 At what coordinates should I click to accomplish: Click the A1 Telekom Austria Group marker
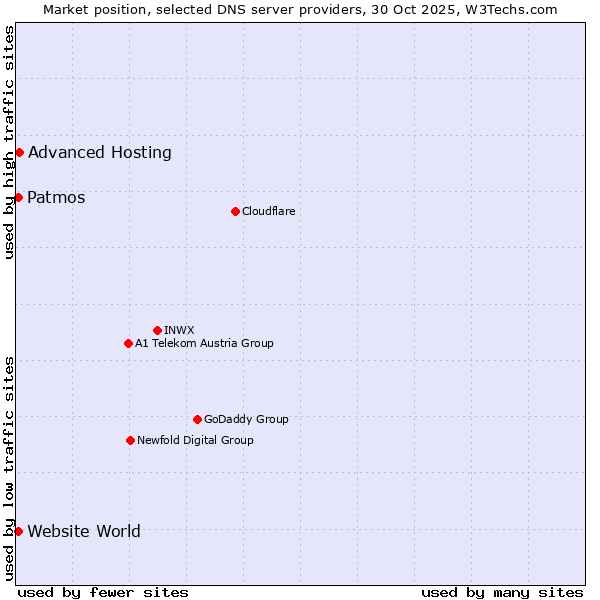(128, 343)
